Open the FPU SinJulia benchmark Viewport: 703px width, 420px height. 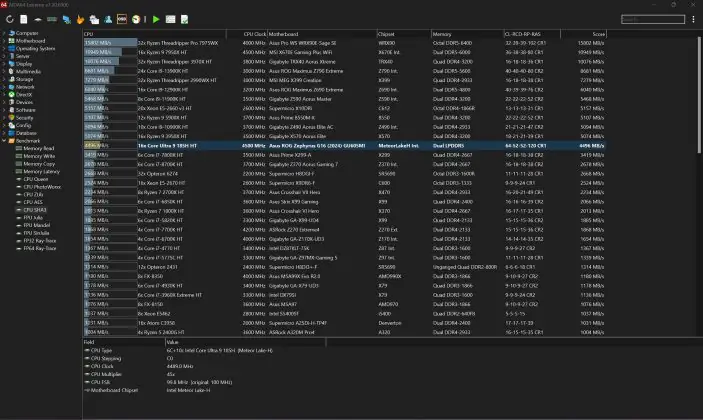36,233
